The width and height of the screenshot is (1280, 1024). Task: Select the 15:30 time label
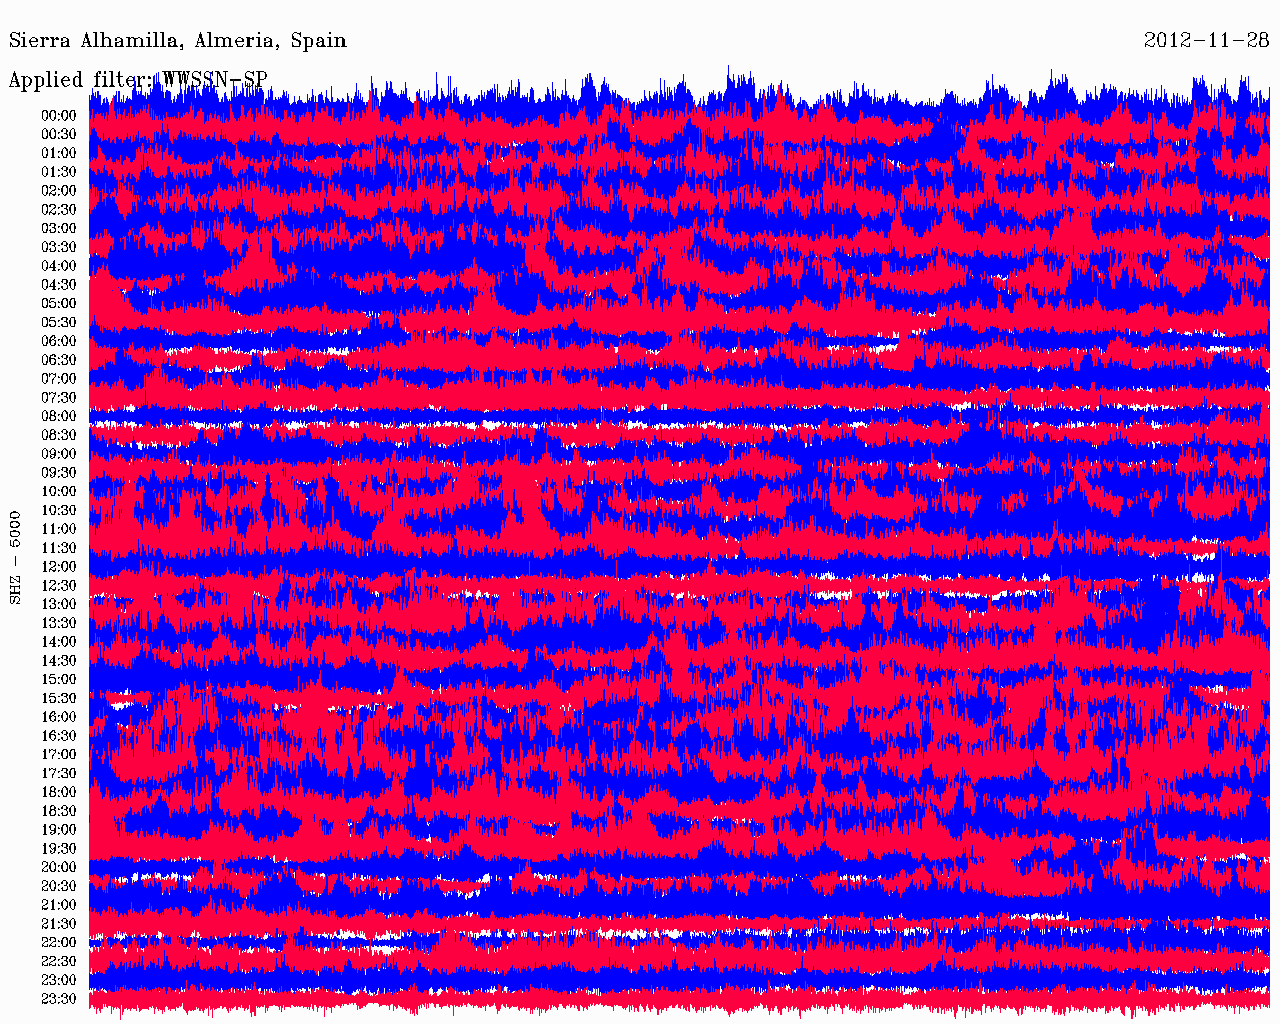[x=59, y=699]
